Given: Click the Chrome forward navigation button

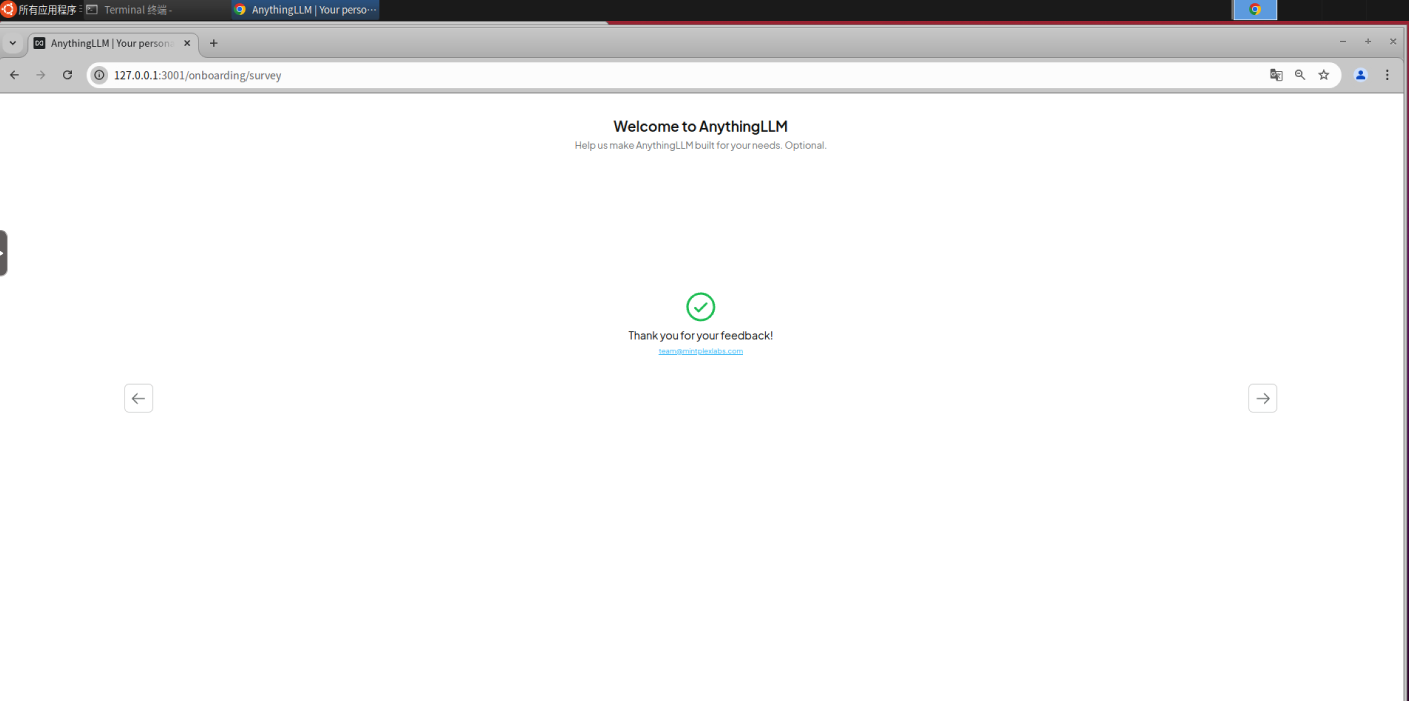Looking at the screenshot, I should [x=41, y=75].
